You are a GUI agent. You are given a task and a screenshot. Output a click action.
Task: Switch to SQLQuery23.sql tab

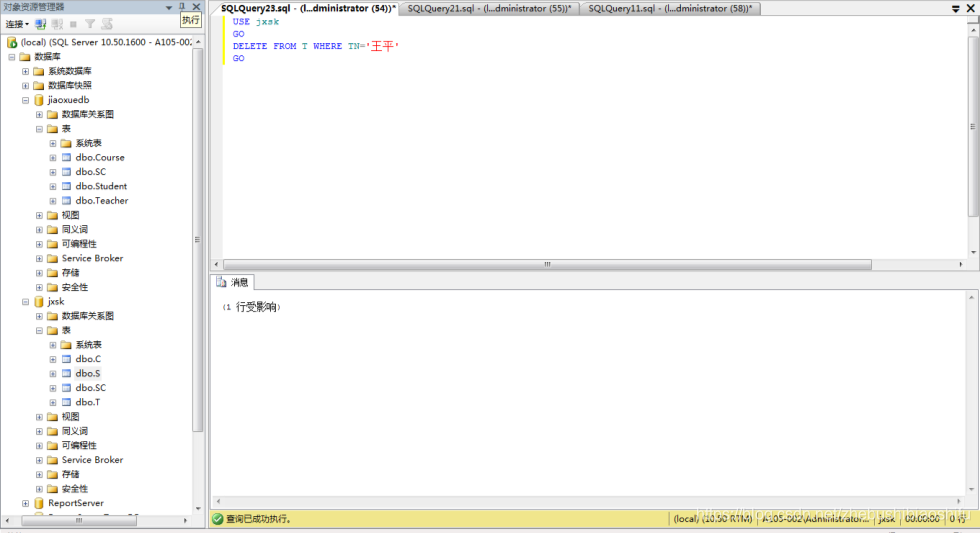(x=308, y=8)
